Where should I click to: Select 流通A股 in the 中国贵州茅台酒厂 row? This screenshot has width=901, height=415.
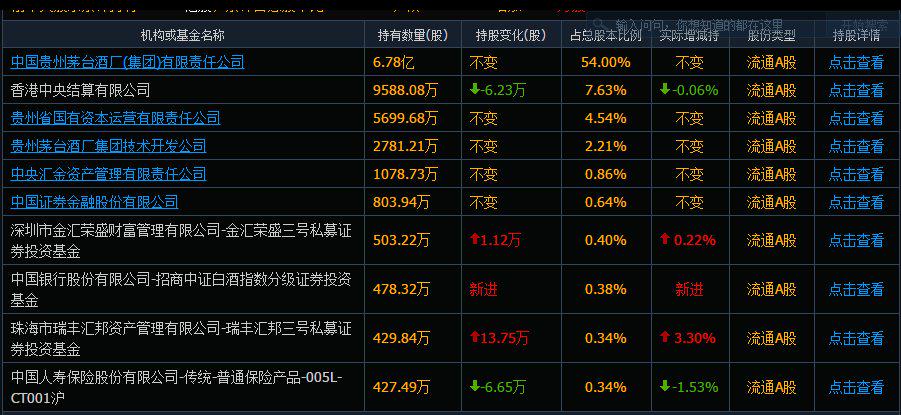(x=772, y=62)
